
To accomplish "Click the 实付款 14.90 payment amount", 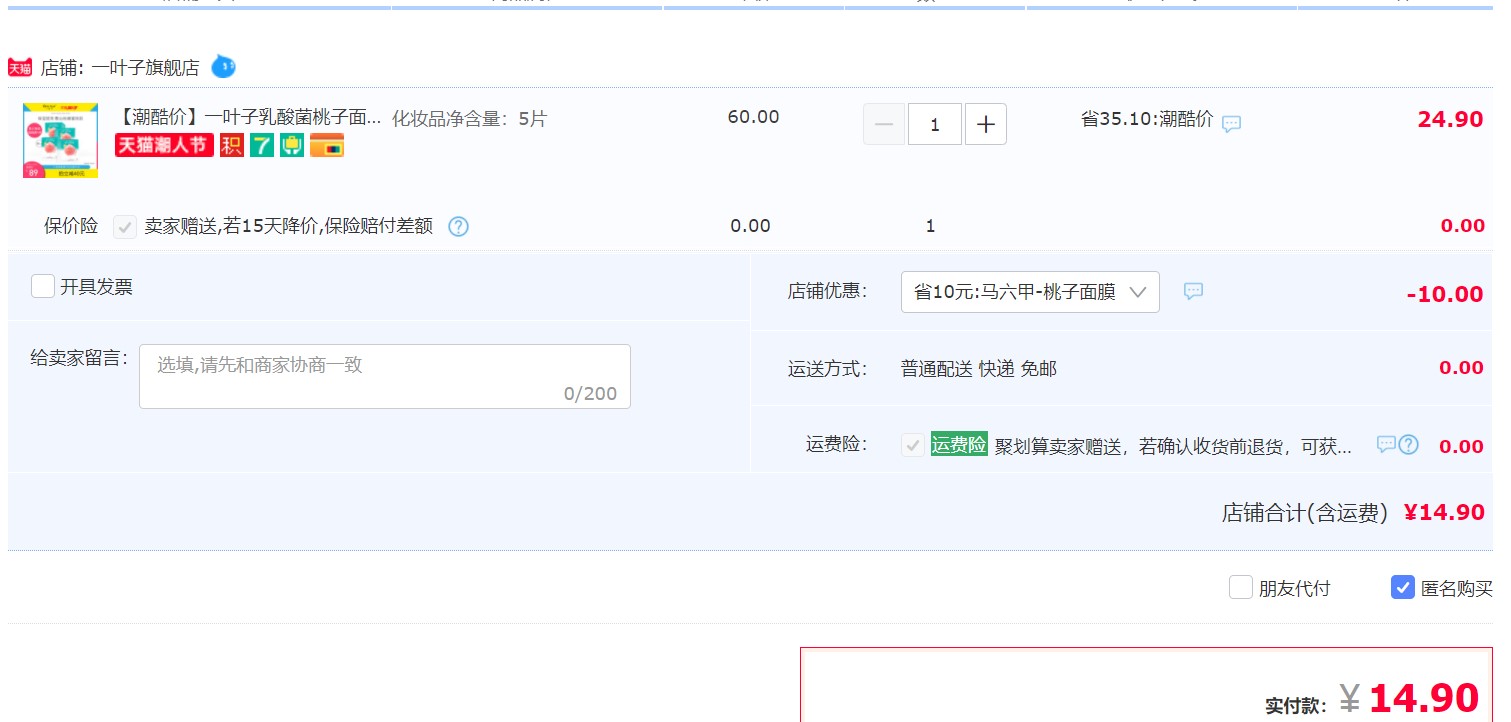I will pyautogui.click(x=1424, y=698).
